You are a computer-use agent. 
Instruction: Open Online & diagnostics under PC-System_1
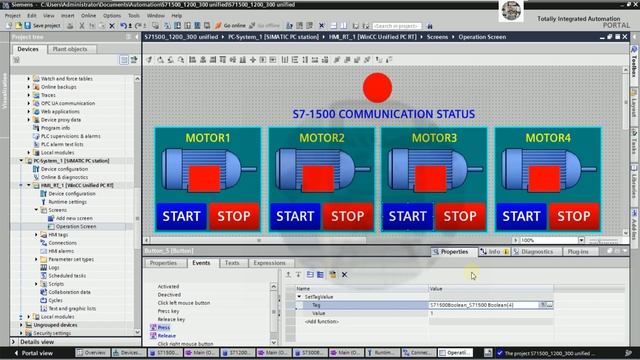64,177
